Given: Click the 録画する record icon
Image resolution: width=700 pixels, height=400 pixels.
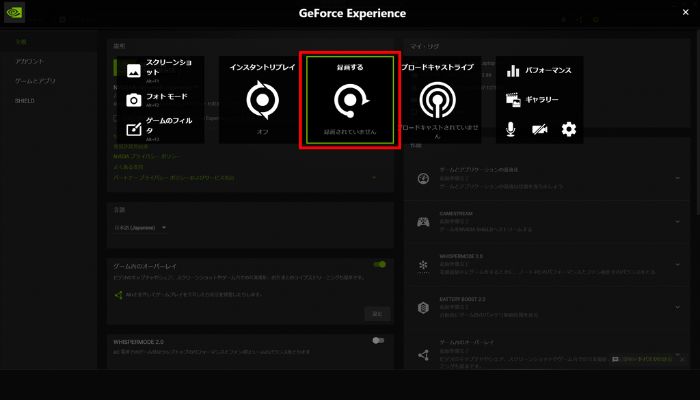Looking at the screenshot, I should [x=350, y=101].
